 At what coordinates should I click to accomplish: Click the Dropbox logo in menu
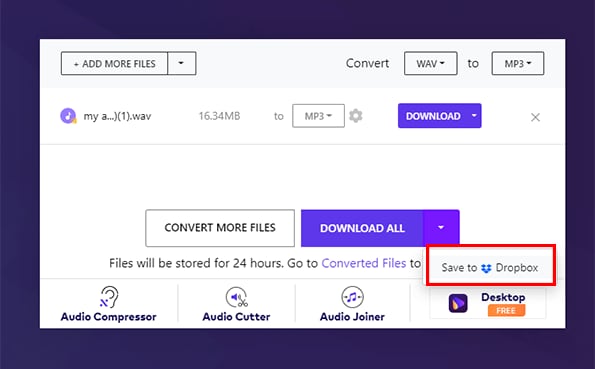(x=486, y=268)
